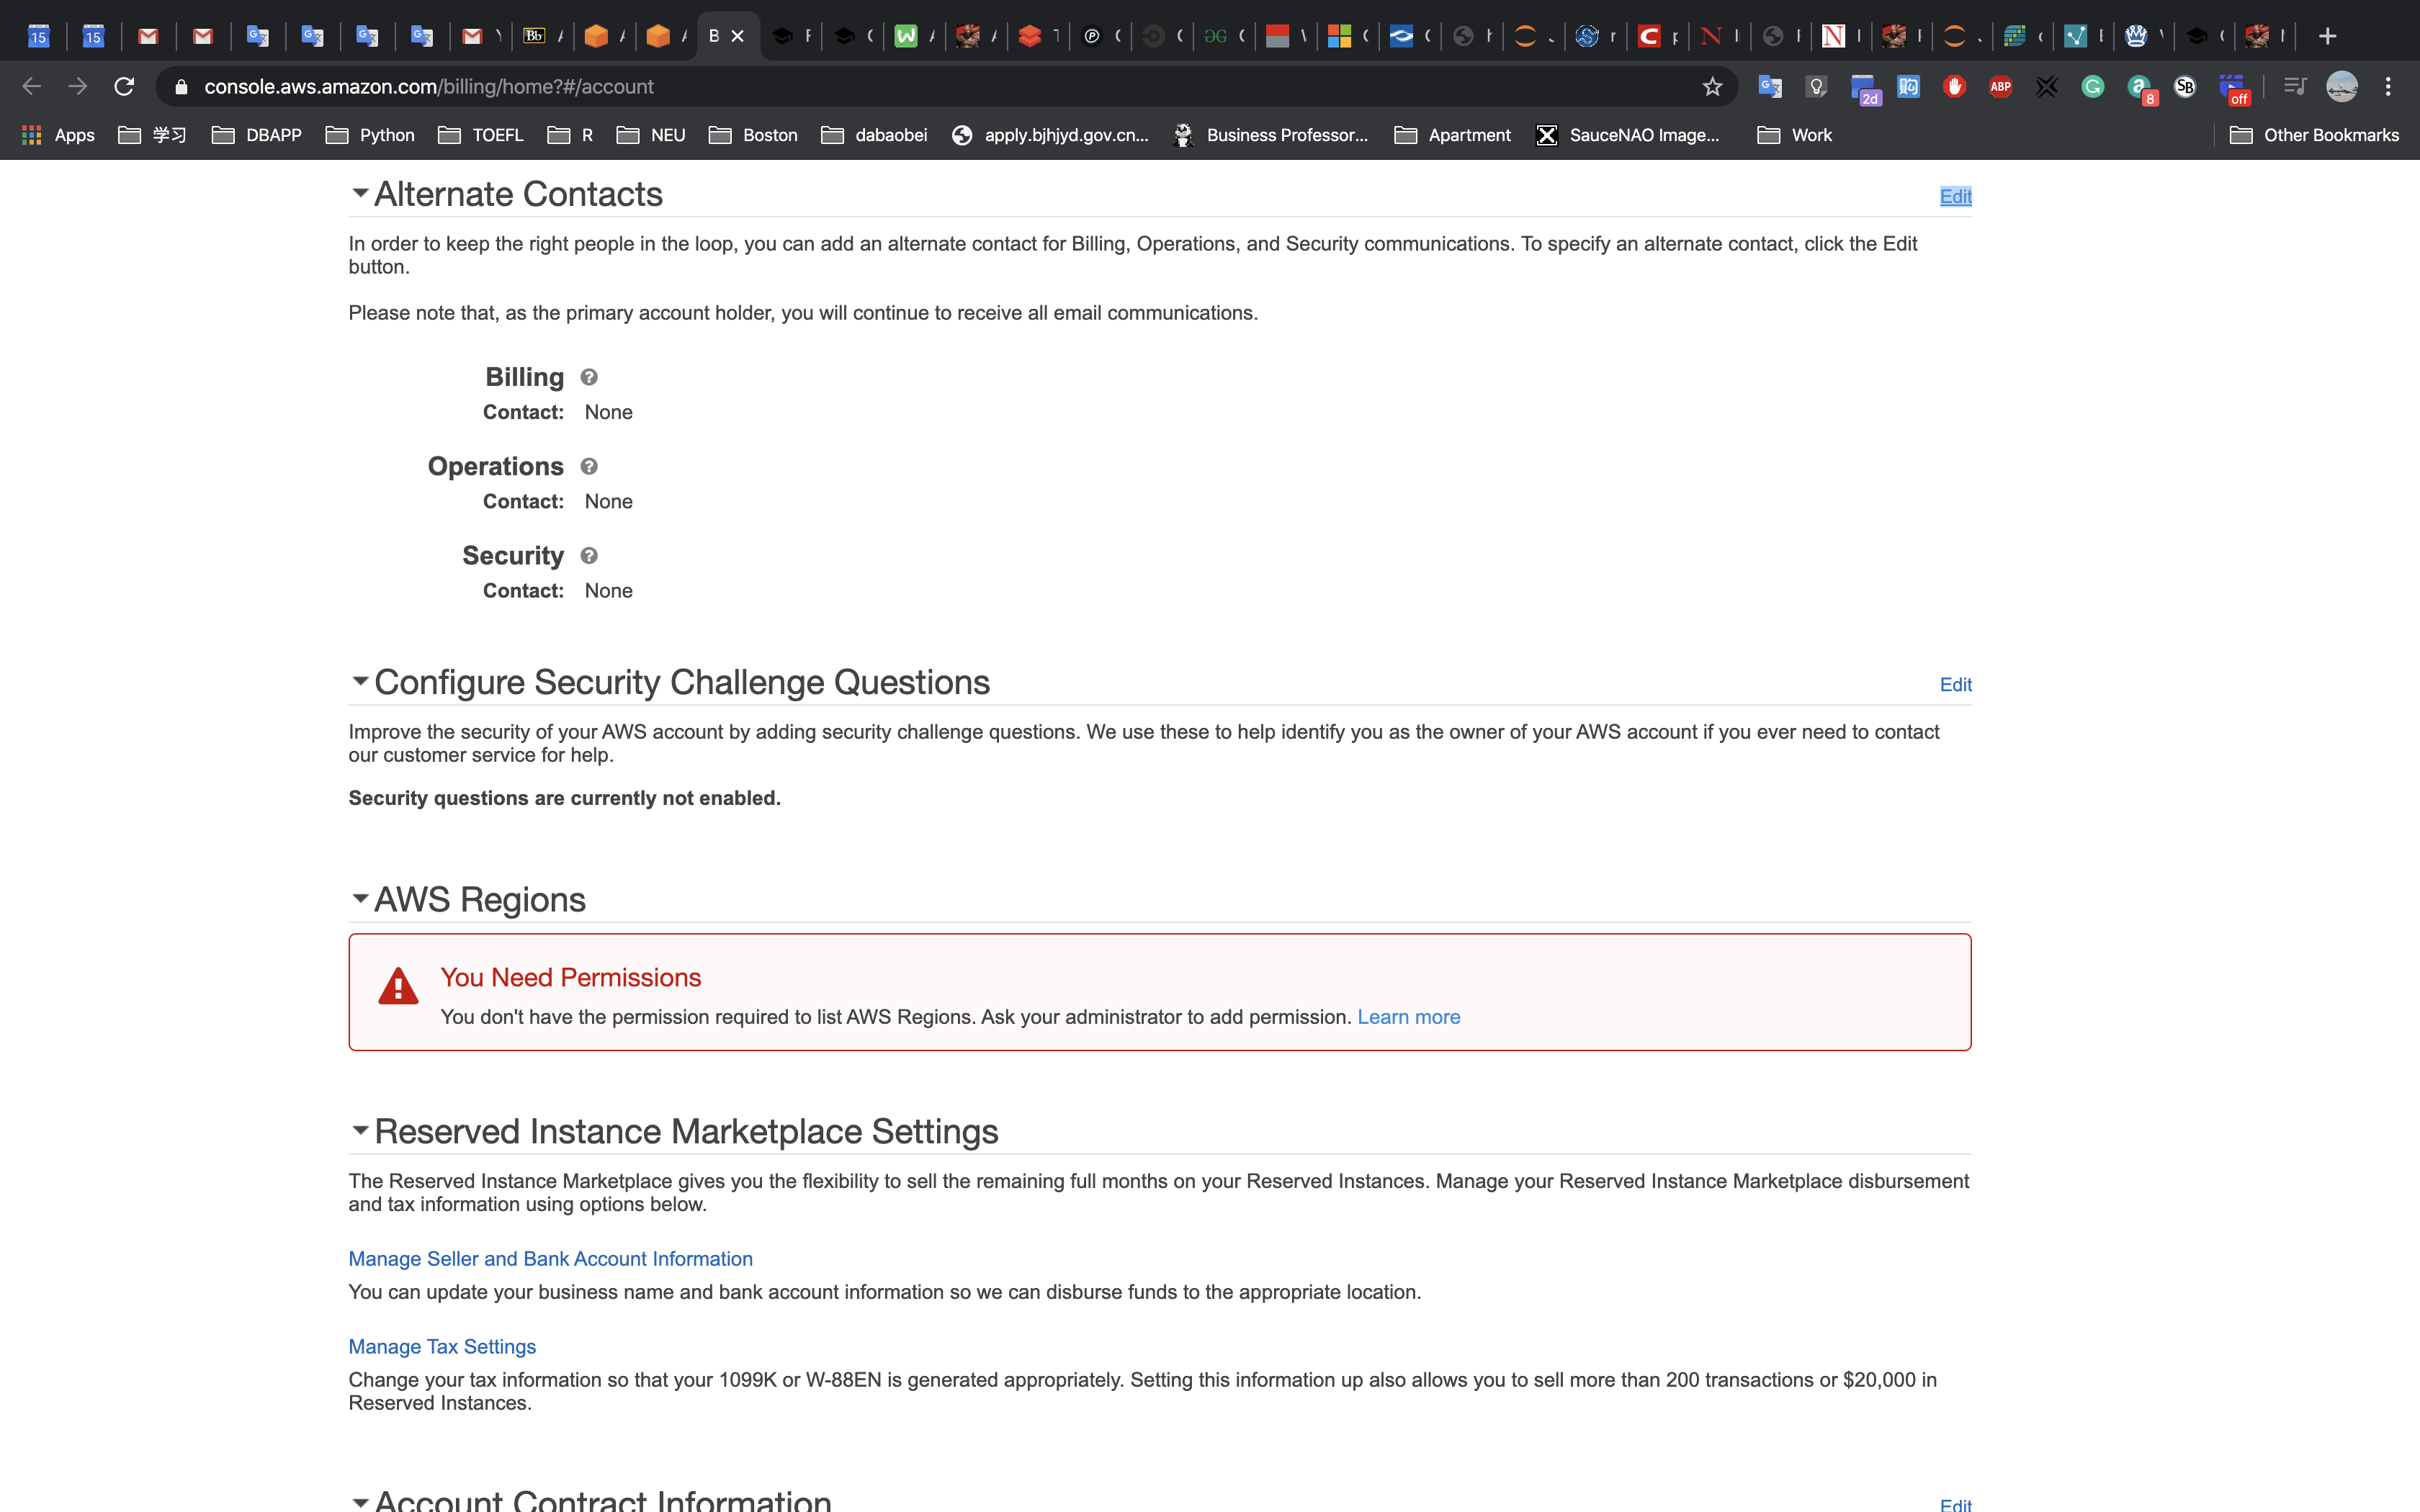Click Operations help question mark icon

(589, 466)
